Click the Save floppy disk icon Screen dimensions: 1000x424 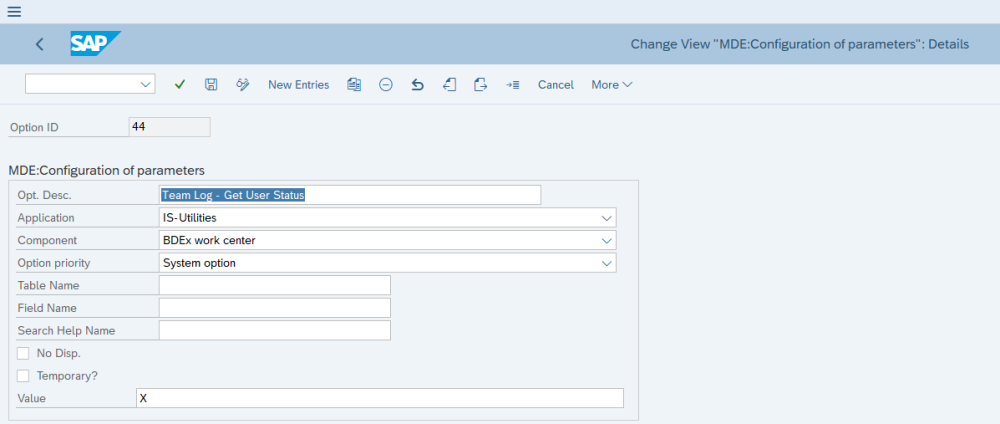[211, 85]
